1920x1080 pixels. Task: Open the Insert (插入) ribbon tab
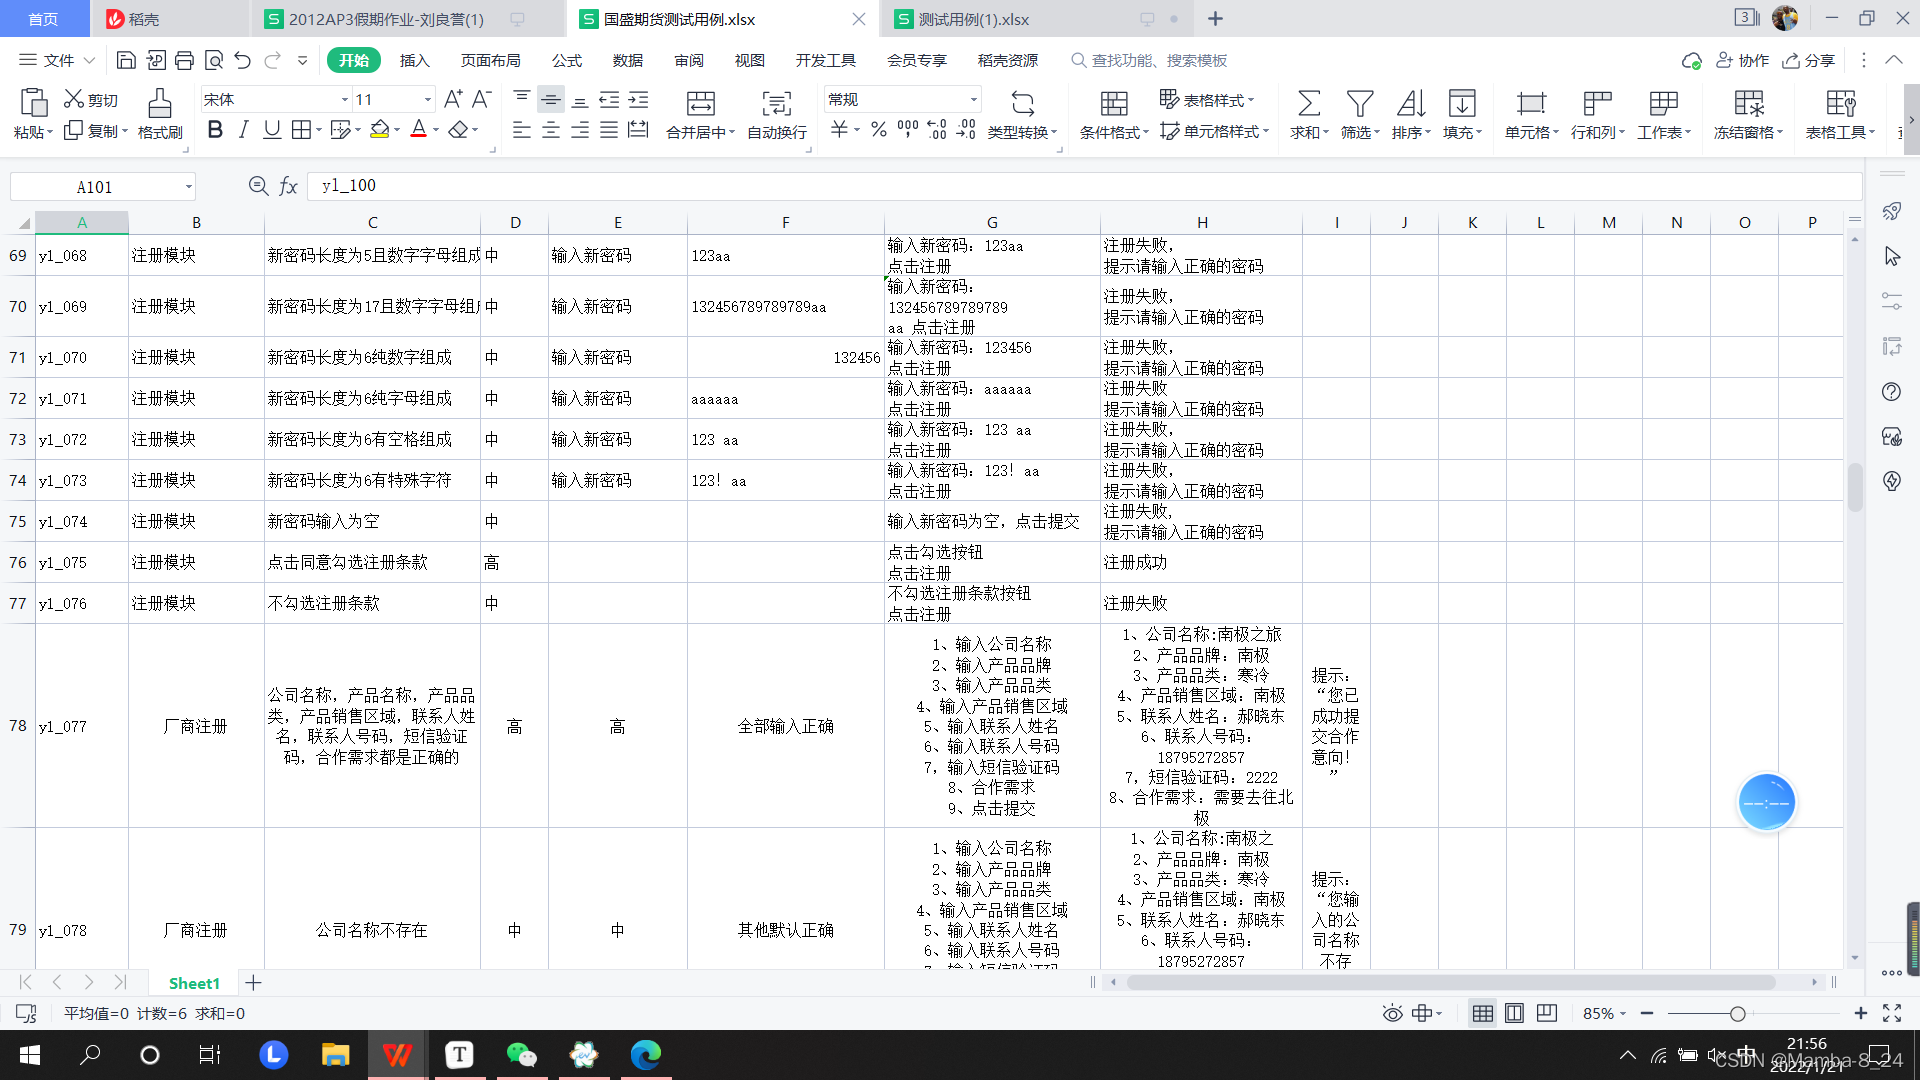(414, 61)
